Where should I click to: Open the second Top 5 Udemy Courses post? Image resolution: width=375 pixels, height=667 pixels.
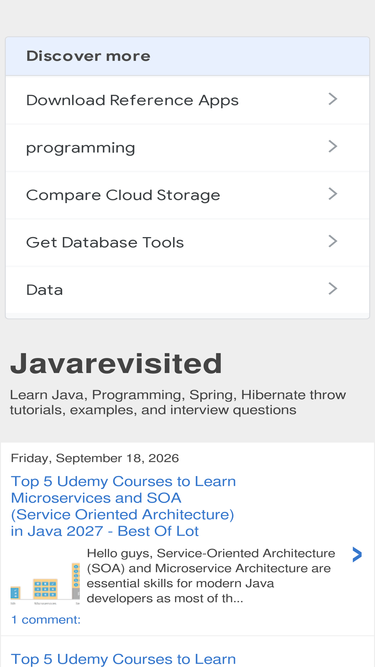(x=123, y=659)
